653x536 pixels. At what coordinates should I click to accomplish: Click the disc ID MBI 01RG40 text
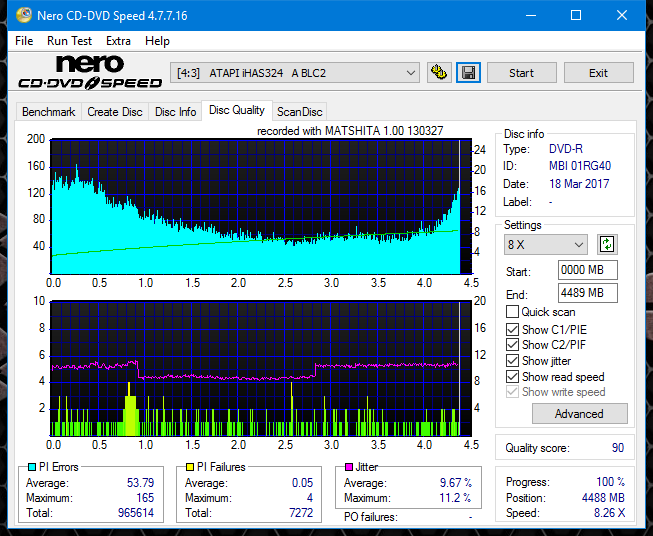(580, 166)
